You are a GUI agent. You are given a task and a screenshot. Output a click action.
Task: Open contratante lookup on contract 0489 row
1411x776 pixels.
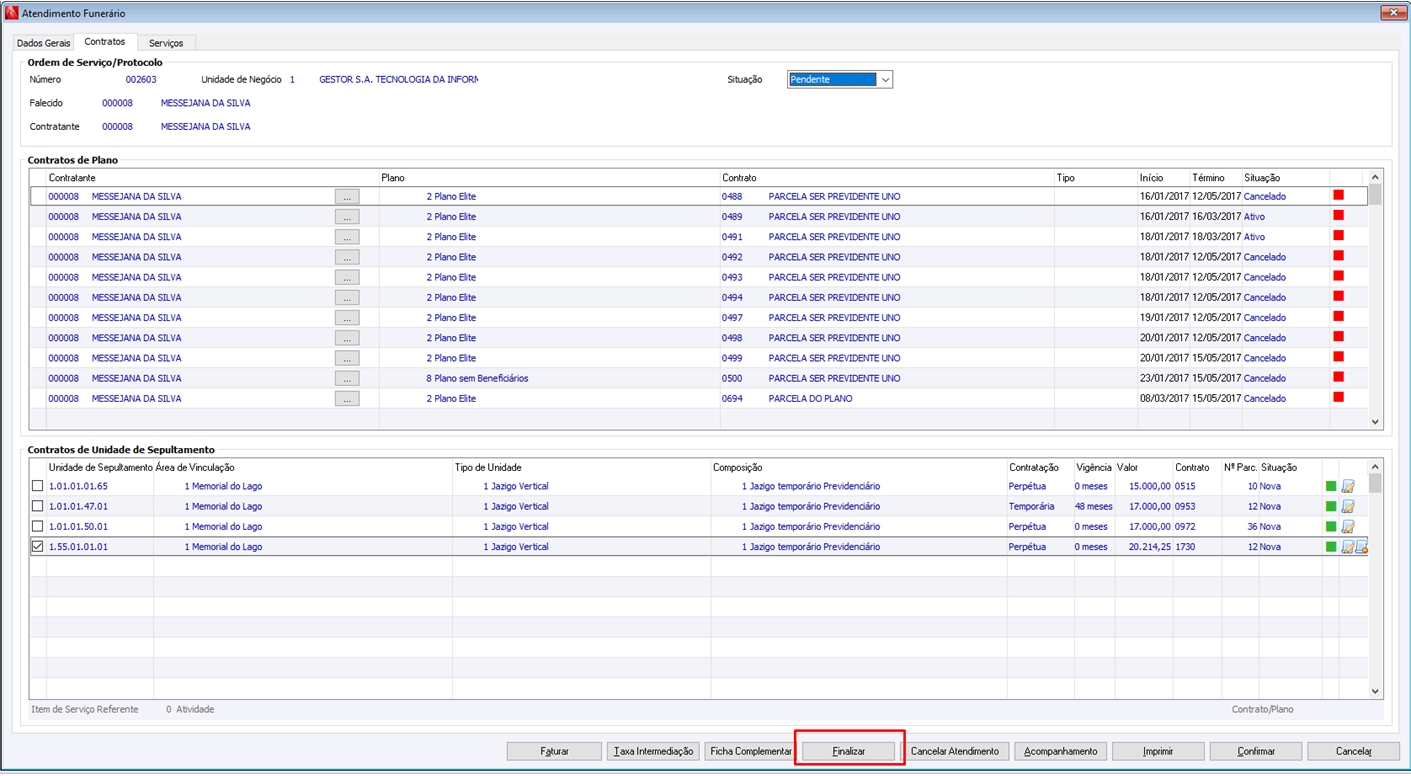pos(347,217)
